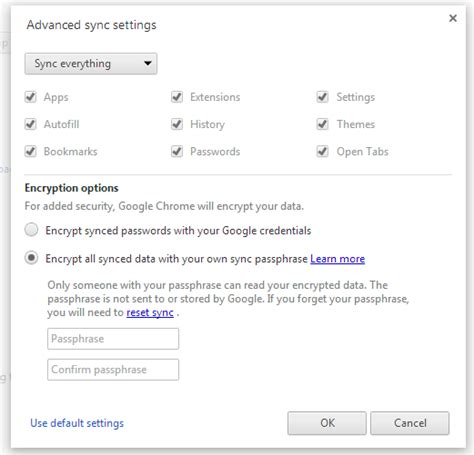474x455 pixels.
Task: Click Use default settings link
Action: (x=77, y=423)
